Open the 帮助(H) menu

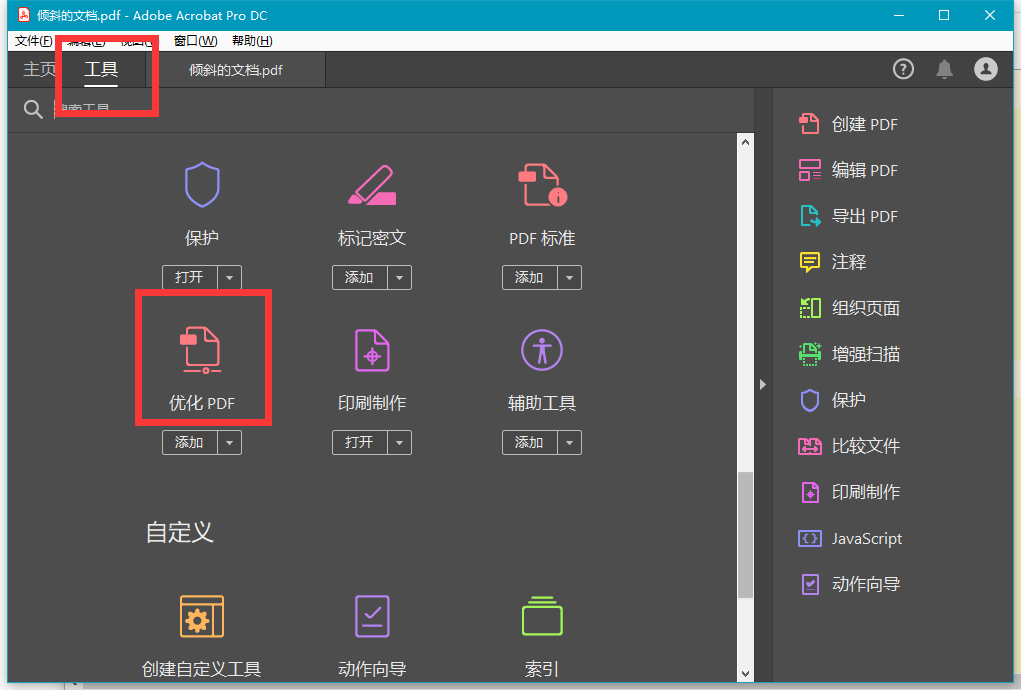(x=252, y=41)
